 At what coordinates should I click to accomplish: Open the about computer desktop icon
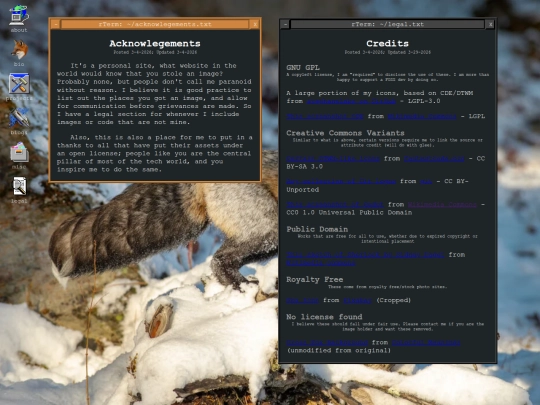pos(19,15)
